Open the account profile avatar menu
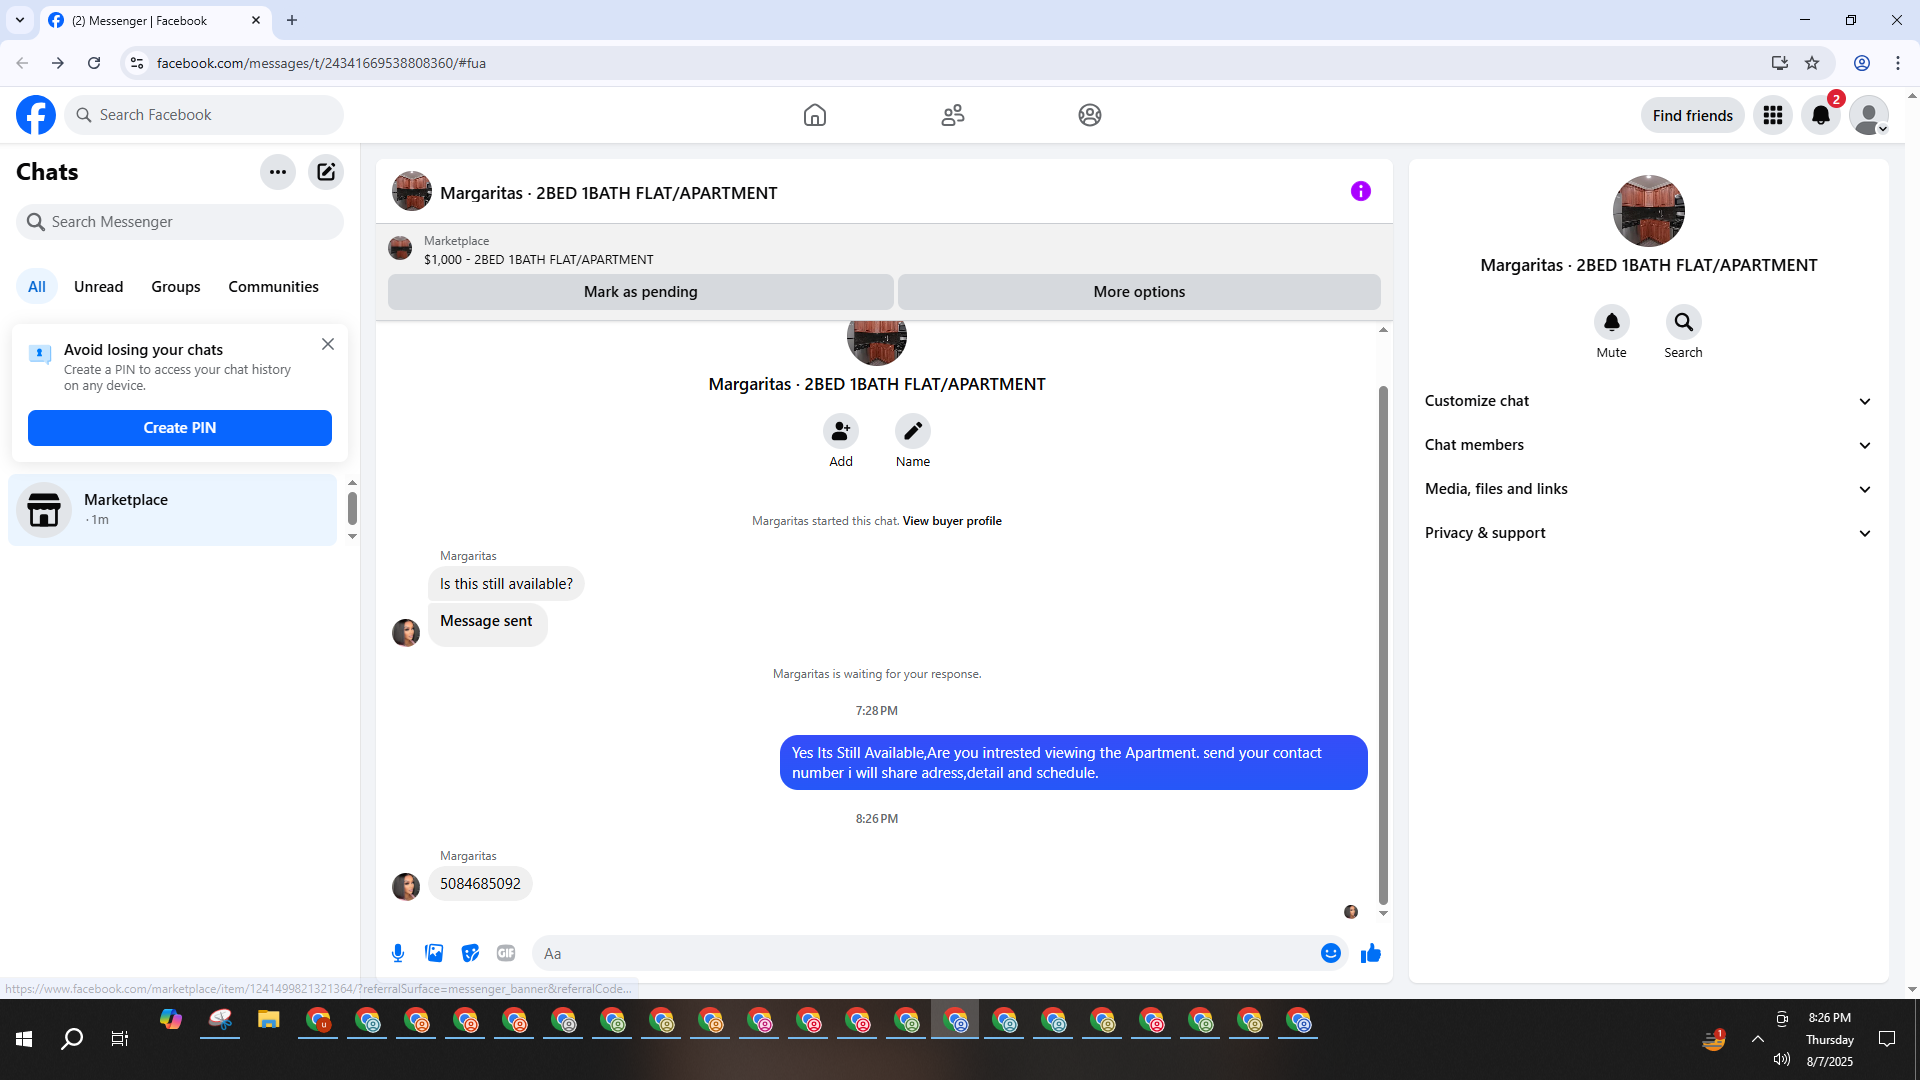 point(1869,115)
